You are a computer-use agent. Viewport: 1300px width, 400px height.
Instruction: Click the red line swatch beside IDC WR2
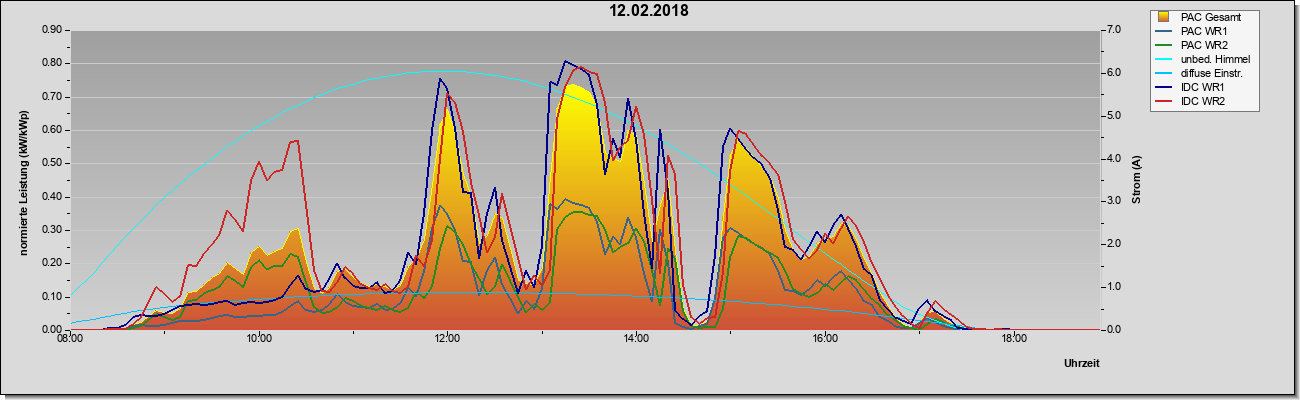coord(1165,101)
